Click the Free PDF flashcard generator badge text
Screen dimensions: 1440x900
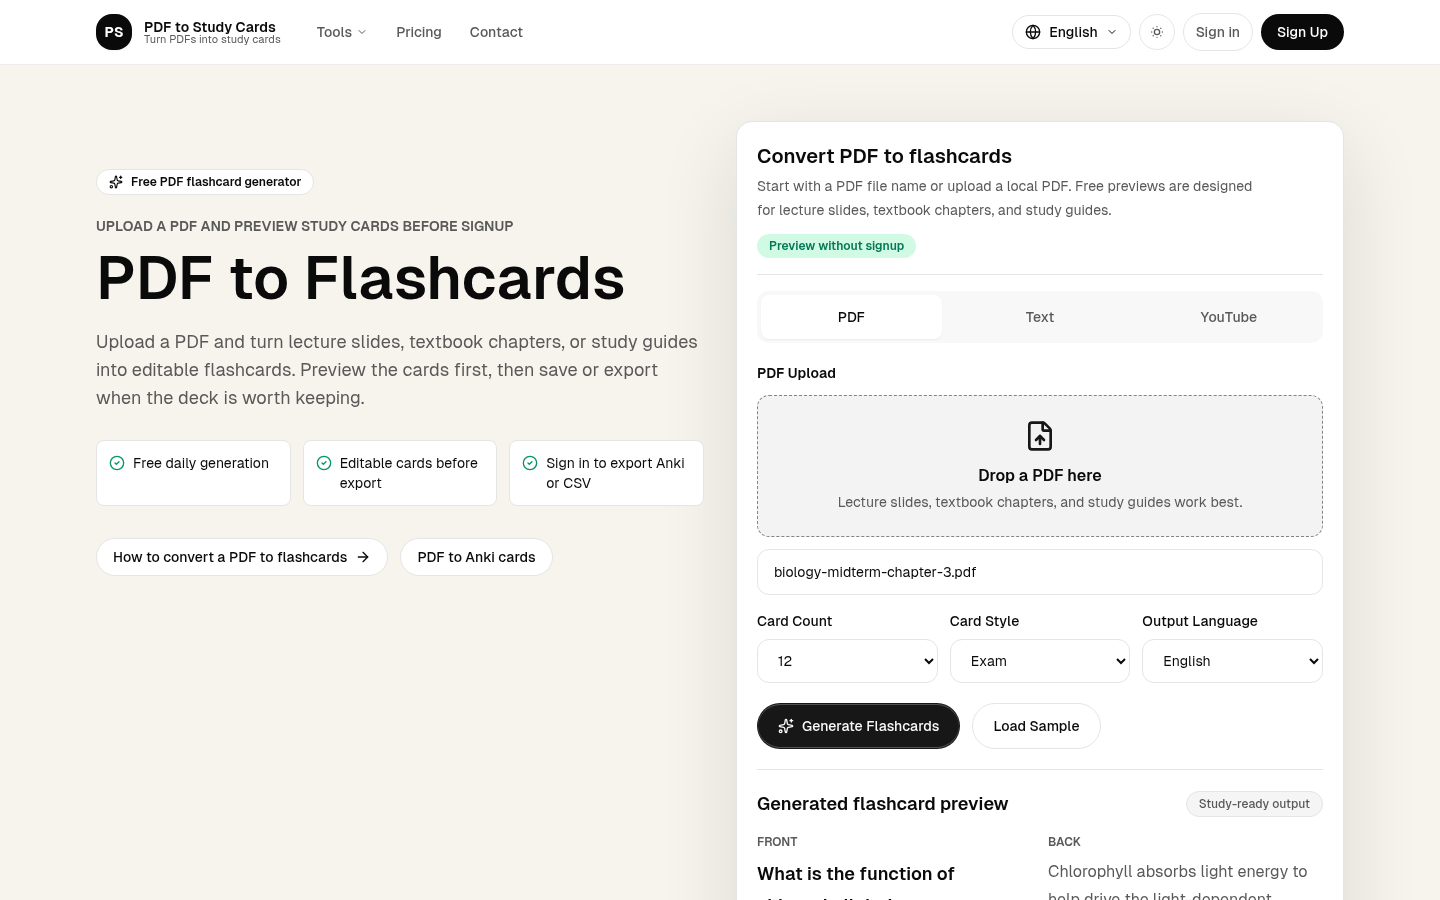216,182
